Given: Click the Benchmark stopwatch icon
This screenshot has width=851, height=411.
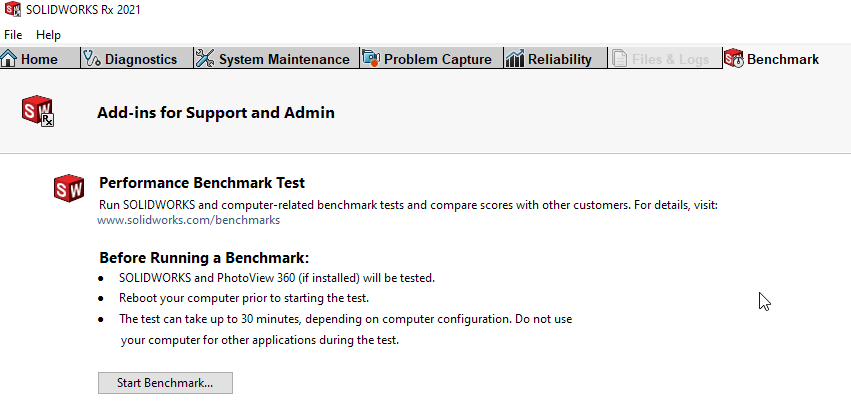Looking at the screenshot, I should [734, 59].
